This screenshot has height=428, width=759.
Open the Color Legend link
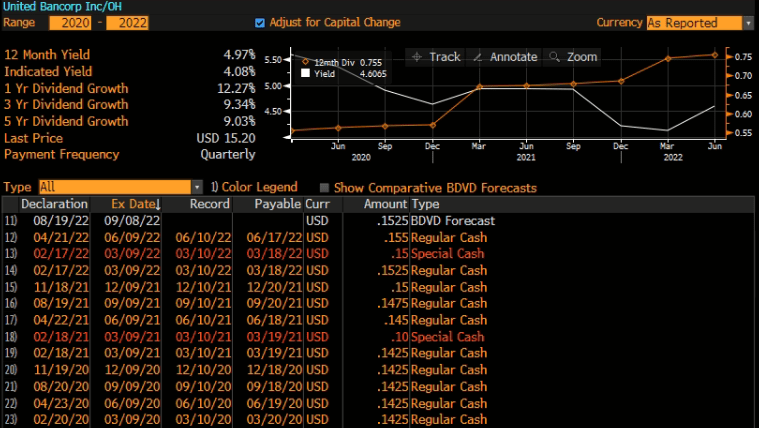point(253,187)
